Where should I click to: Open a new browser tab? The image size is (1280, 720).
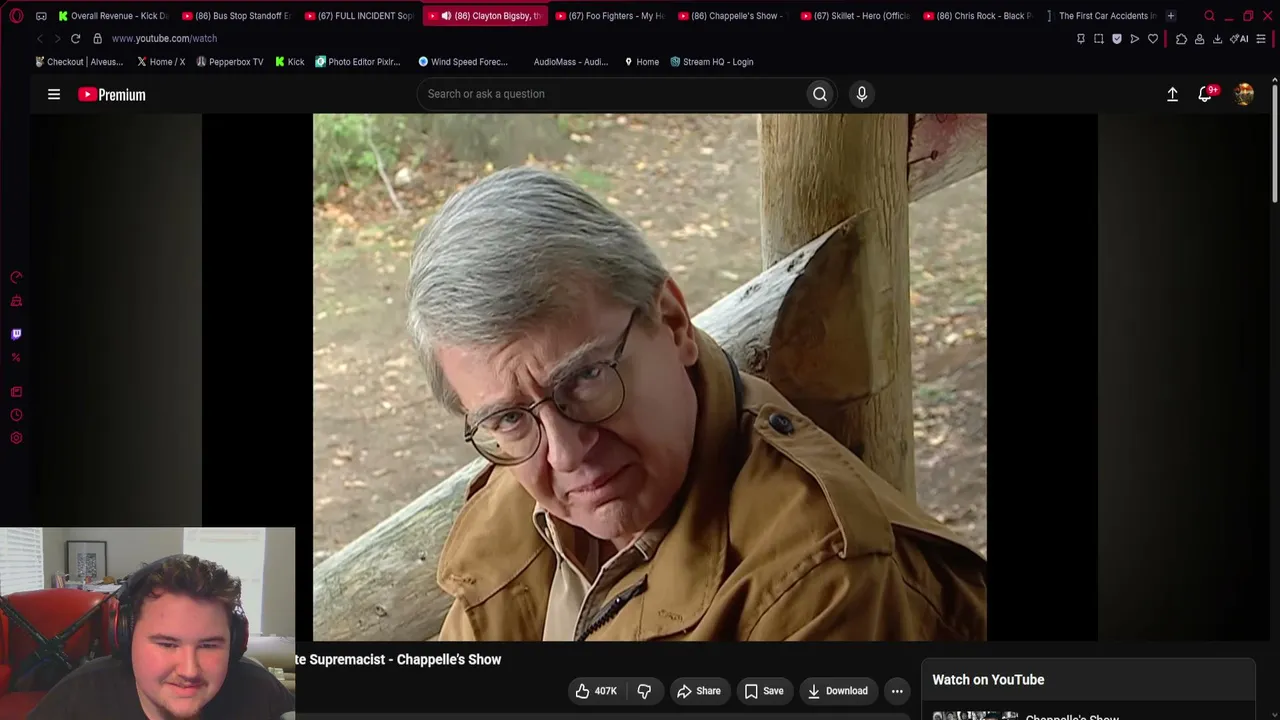pyautogui.click(x=1171, y=16)
